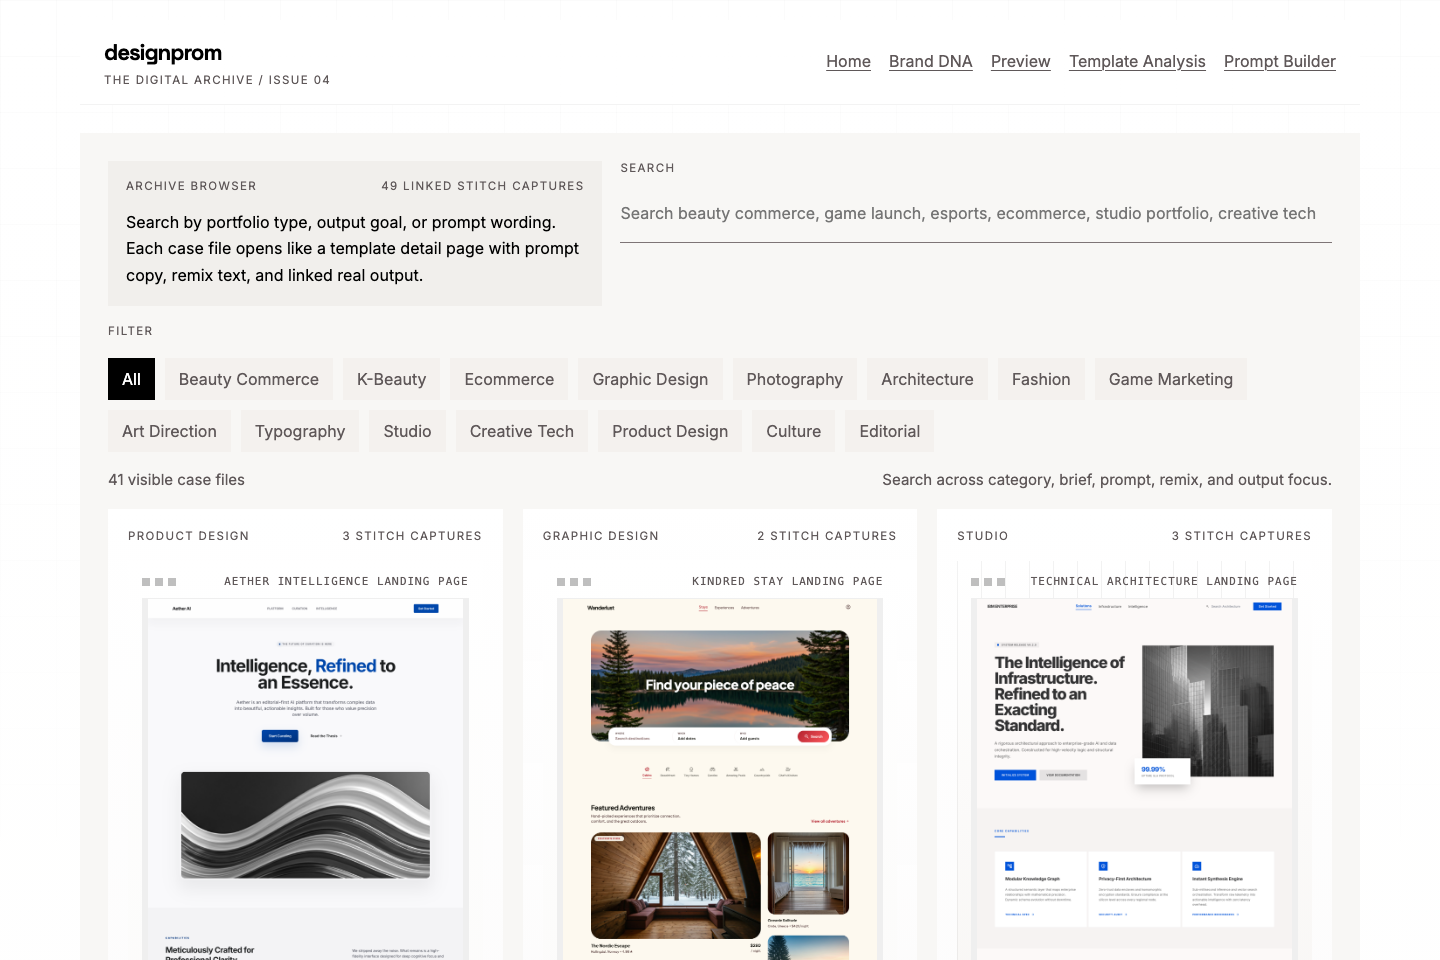Click the designprom logo

click(x=163, y=53)
